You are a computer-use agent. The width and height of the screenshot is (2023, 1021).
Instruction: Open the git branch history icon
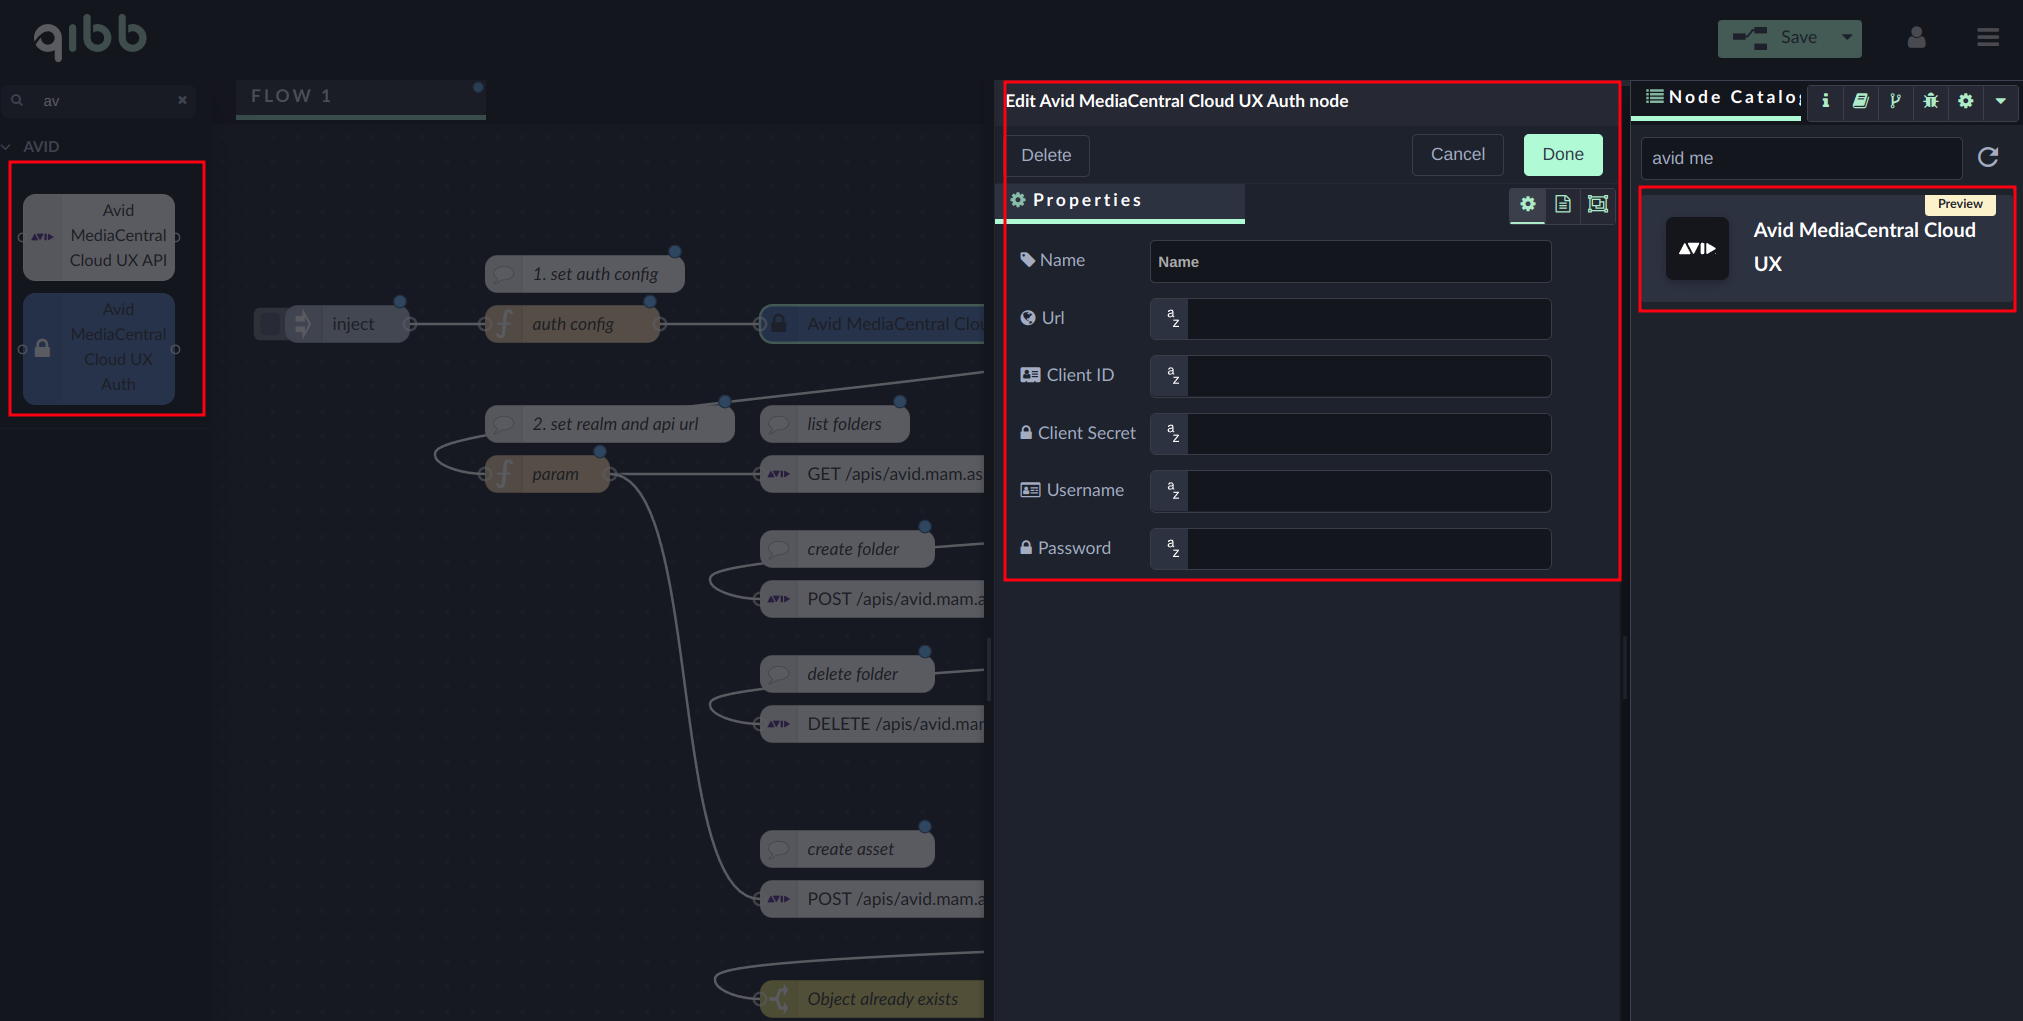pyautogui.click(x=1895, y=101)
